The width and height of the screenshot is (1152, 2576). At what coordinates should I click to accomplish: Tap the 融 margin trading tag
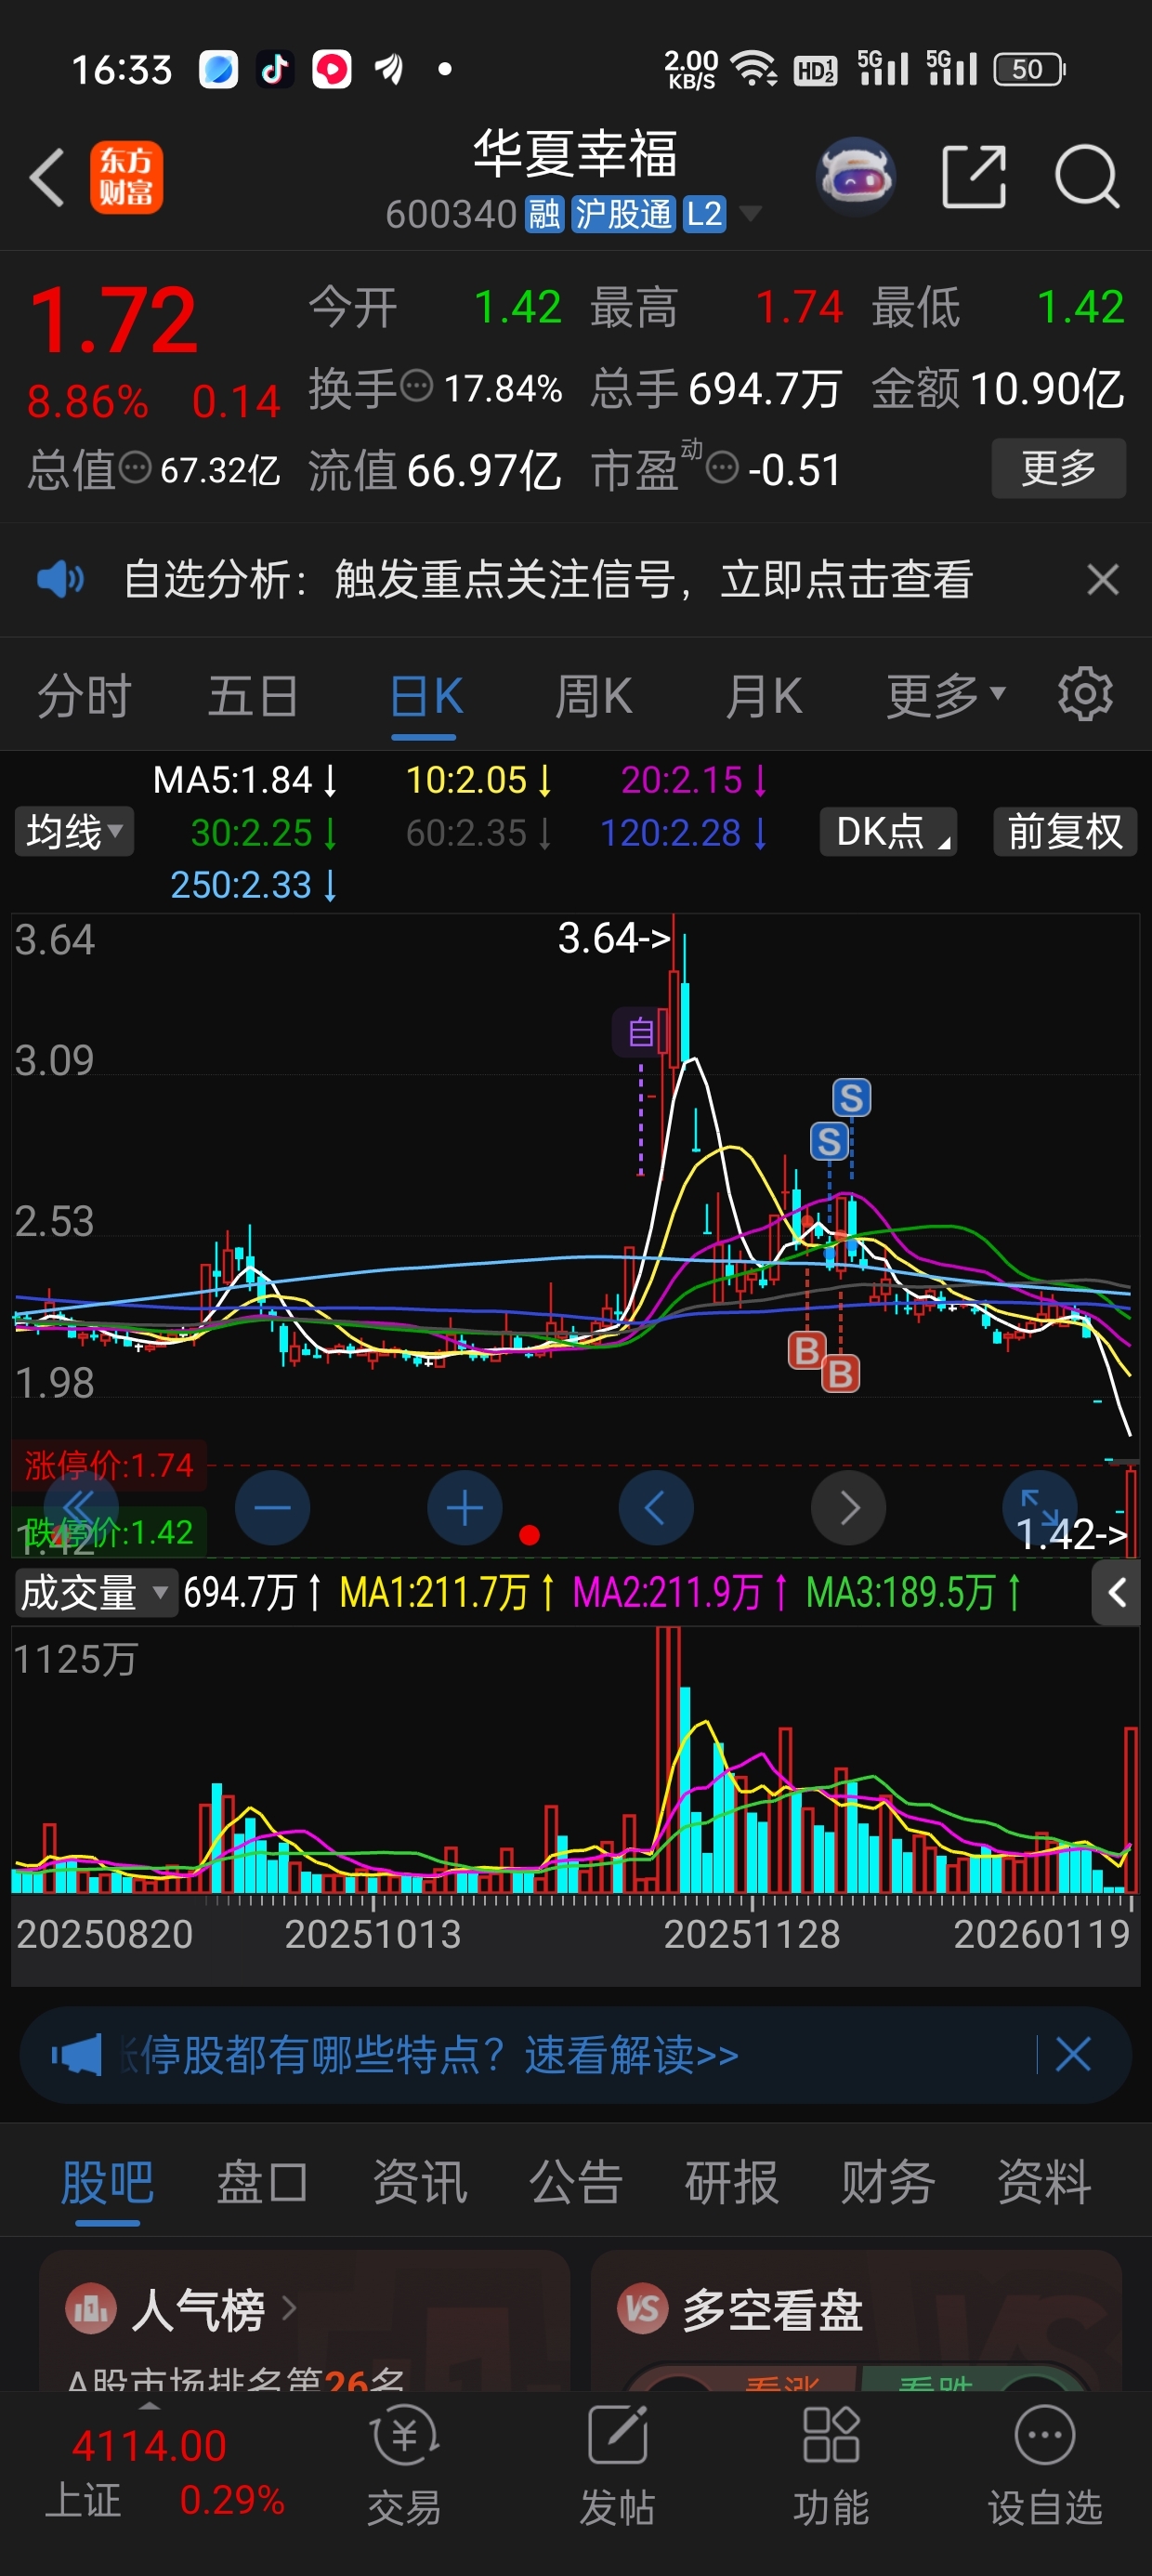(544, 213)
